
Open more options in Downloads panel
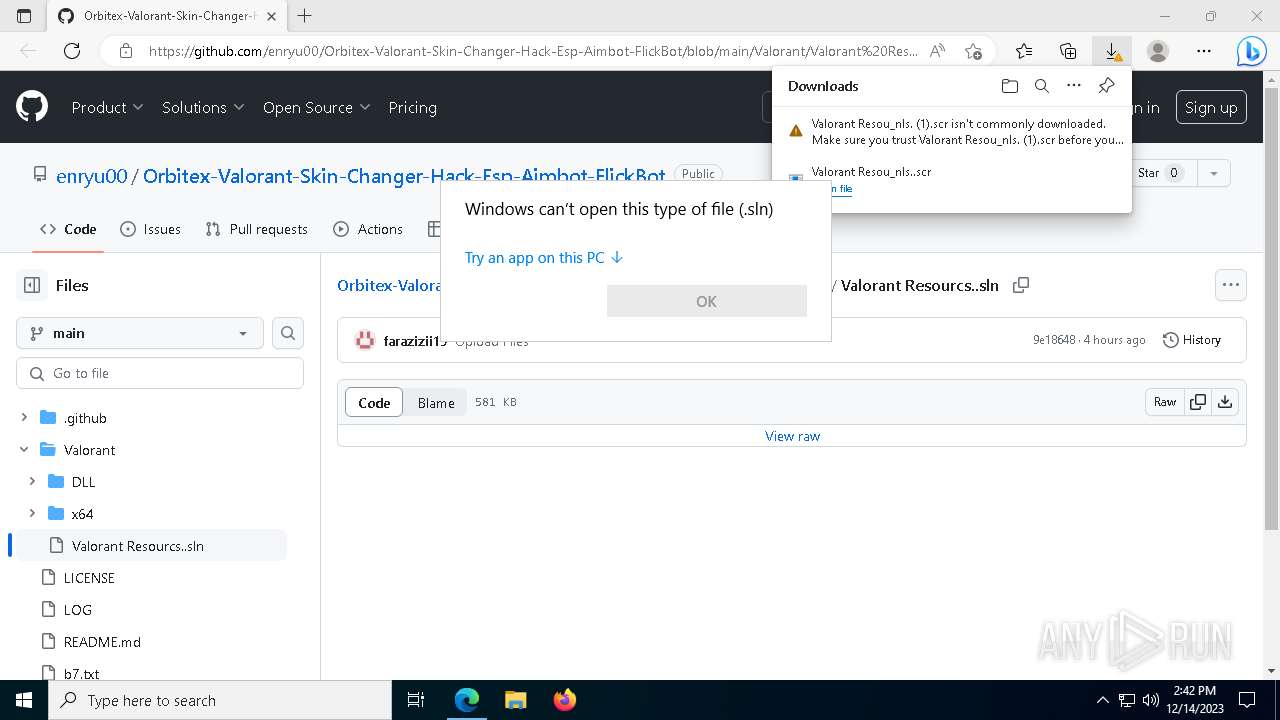pos(1074,86)
